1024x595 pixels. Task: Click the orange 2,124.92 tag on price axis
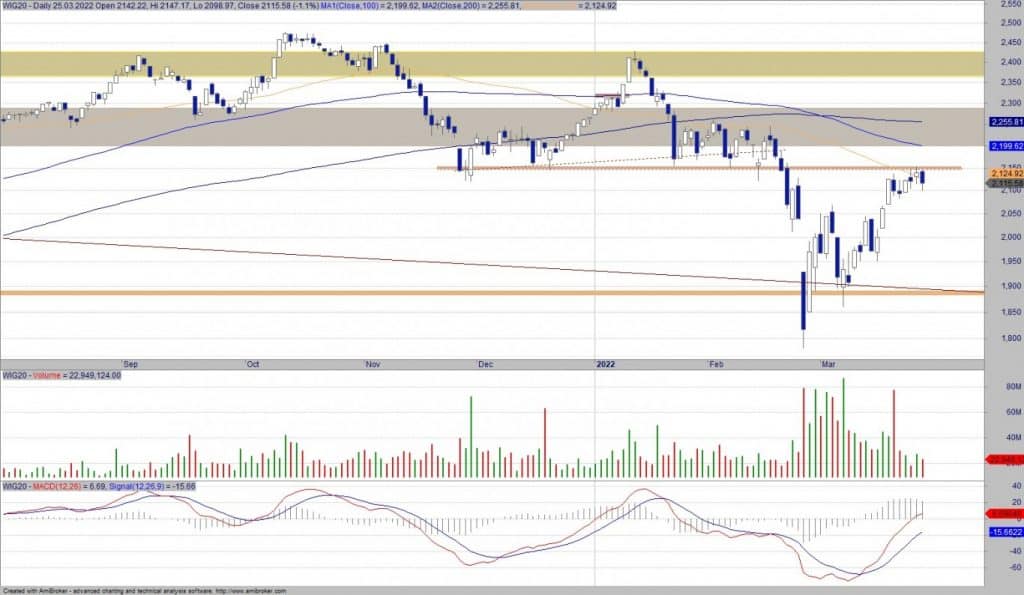pyautogui.click(x=1004, y=173)
